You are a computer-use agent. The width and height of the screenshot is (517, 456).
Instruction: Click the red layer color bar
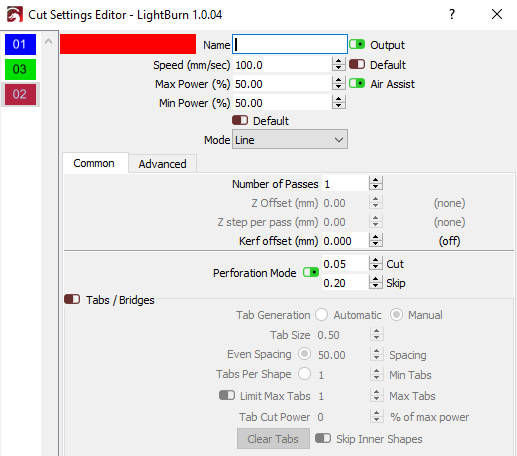(128, 44)
